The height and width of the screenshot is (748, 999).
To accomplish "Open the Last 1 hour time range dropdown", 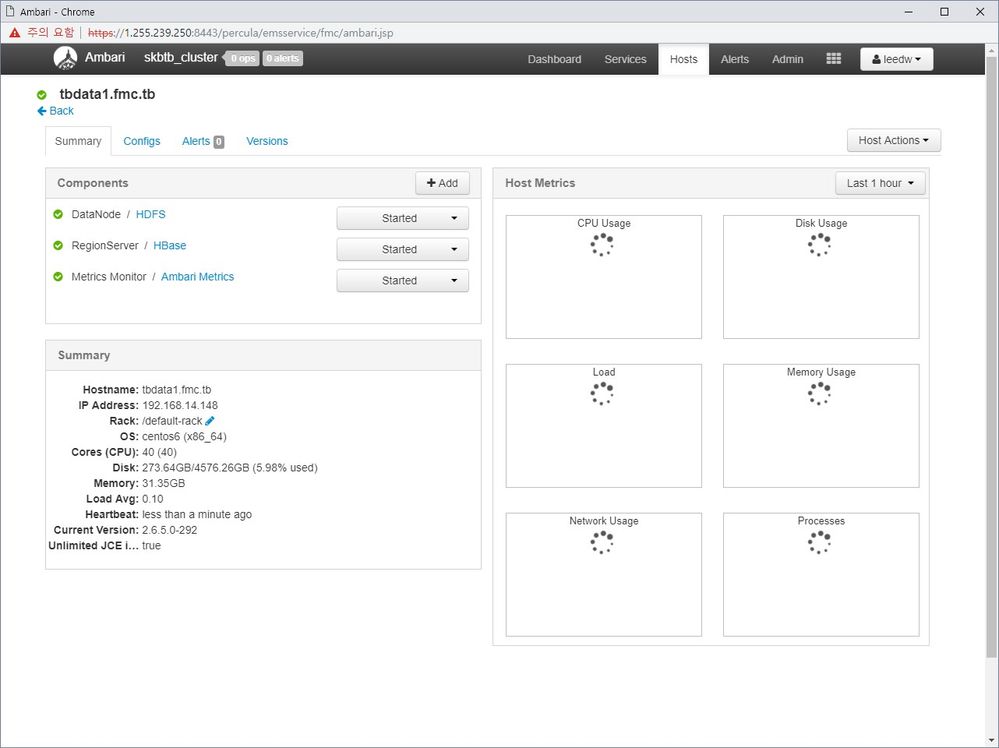I will pos(880,183).
